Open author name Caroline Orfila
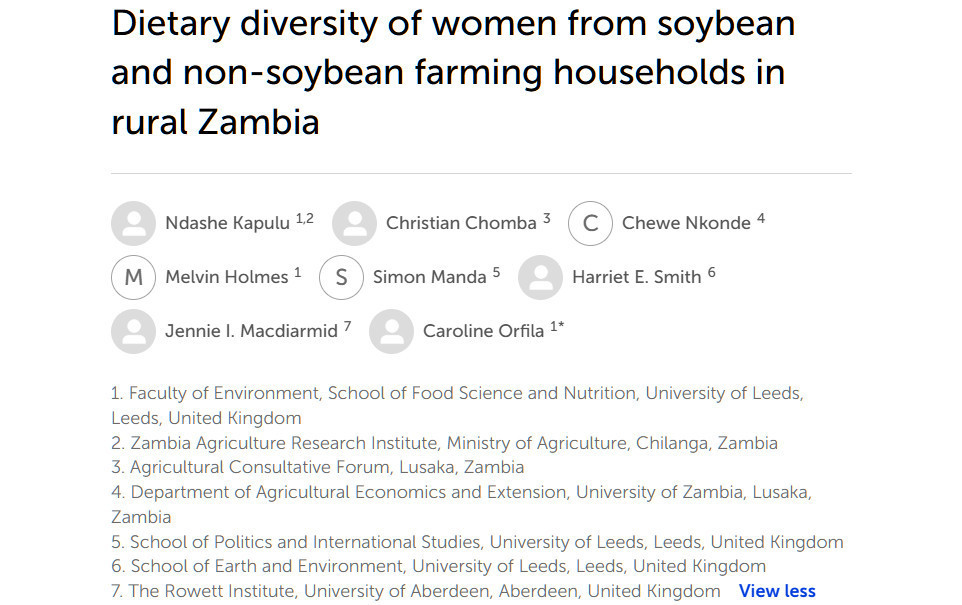Screen dimensions: 962x605 [483, 331]
